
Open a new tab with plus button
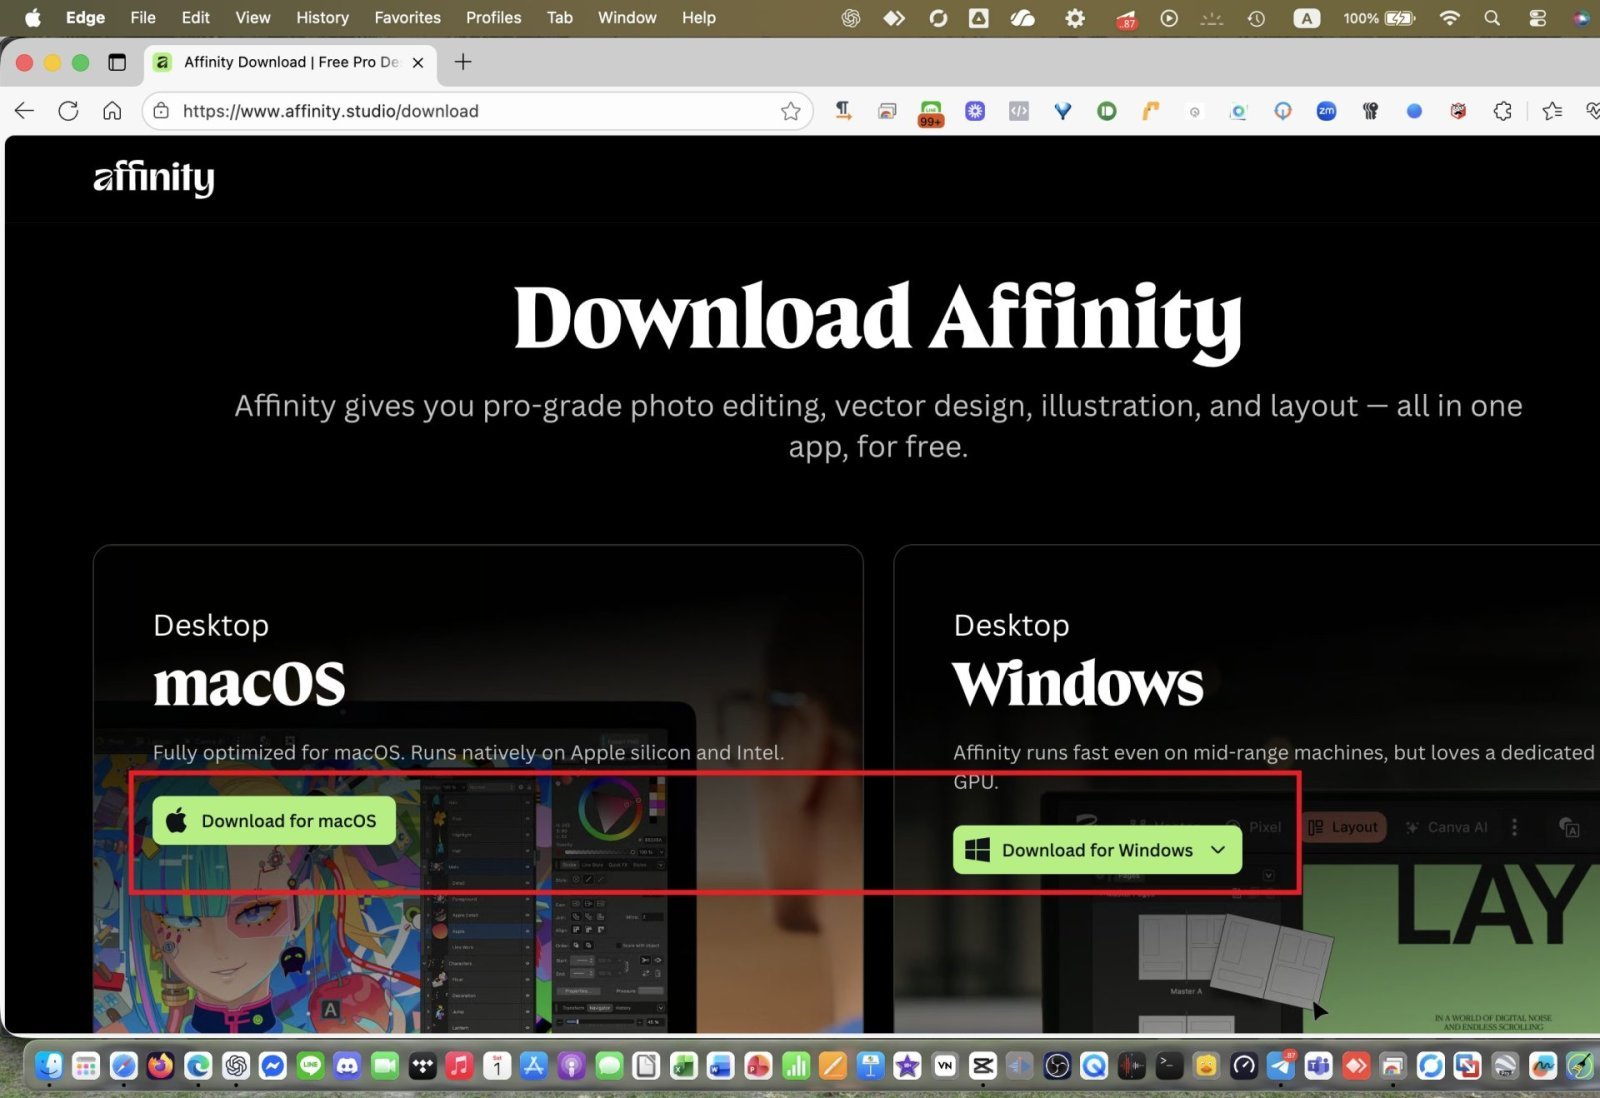463,62
